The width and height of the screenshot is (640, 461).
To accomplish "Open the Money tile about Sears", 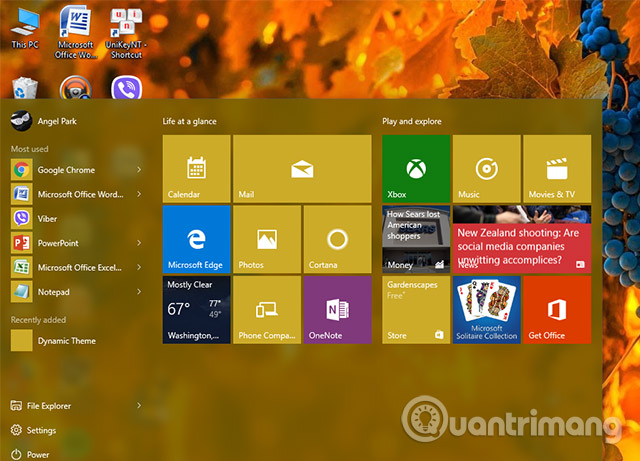I will tap(416, 239).
